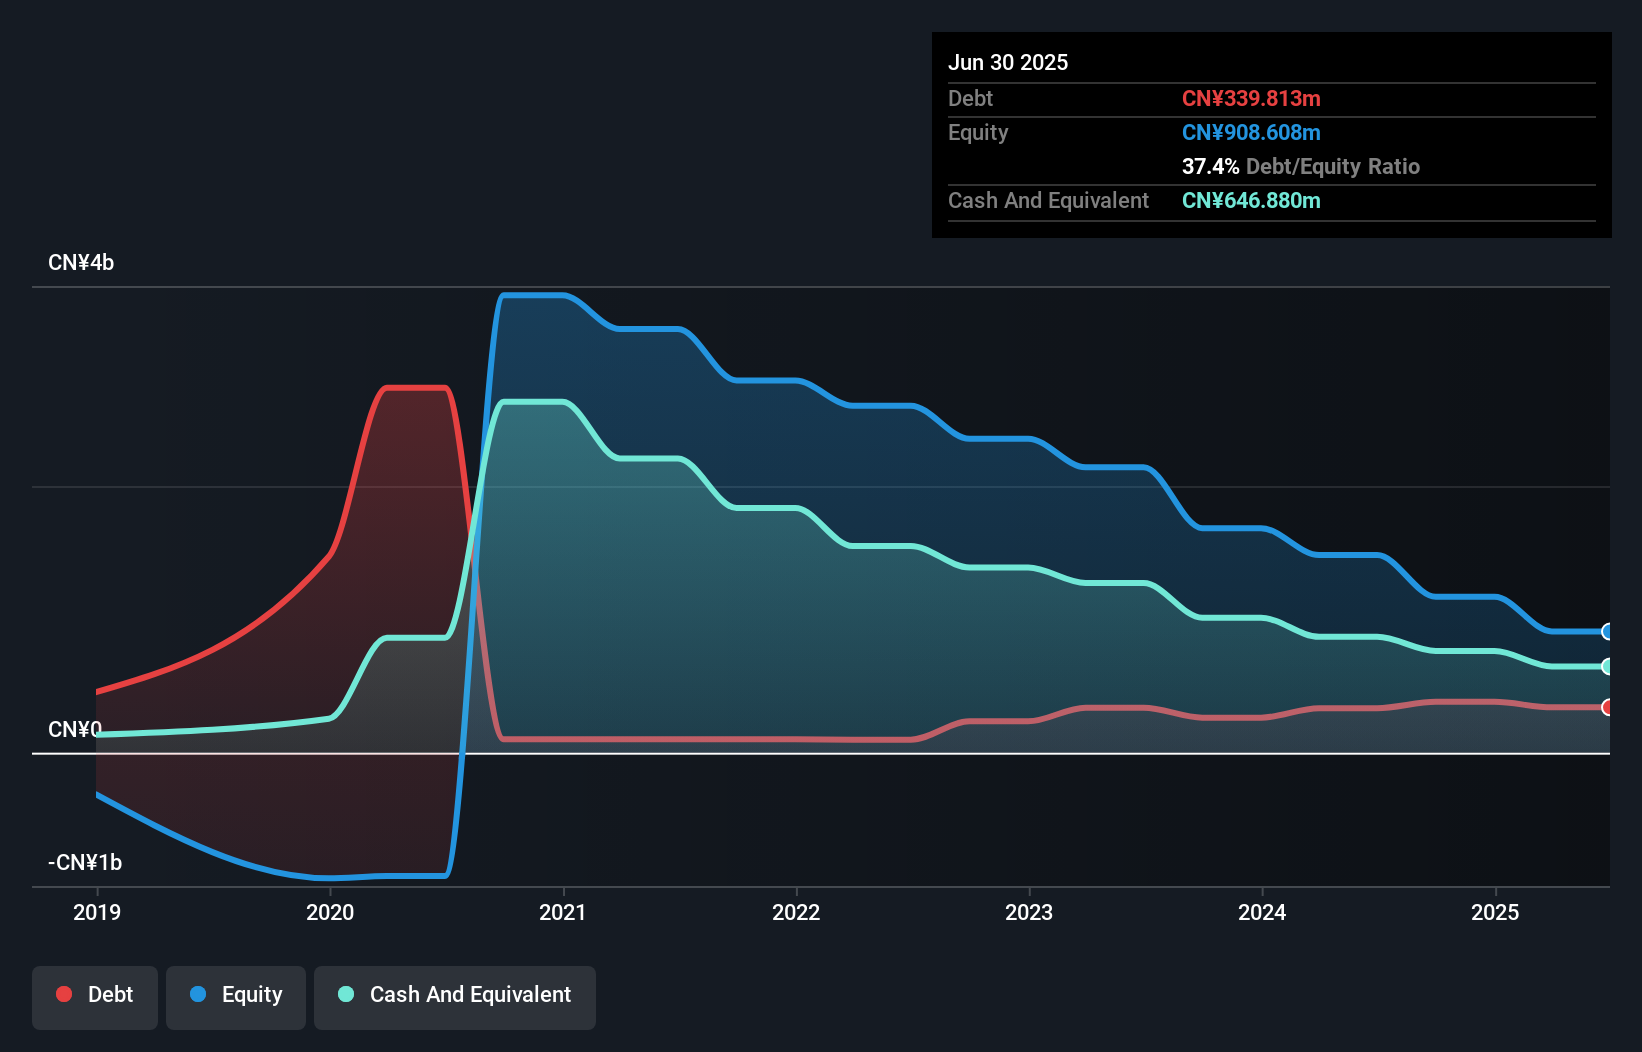This screenshot has width=1642, height=1052.
Task: Select the blue Equity endpoint marker on chart
Action: [x=1607, y=632]
